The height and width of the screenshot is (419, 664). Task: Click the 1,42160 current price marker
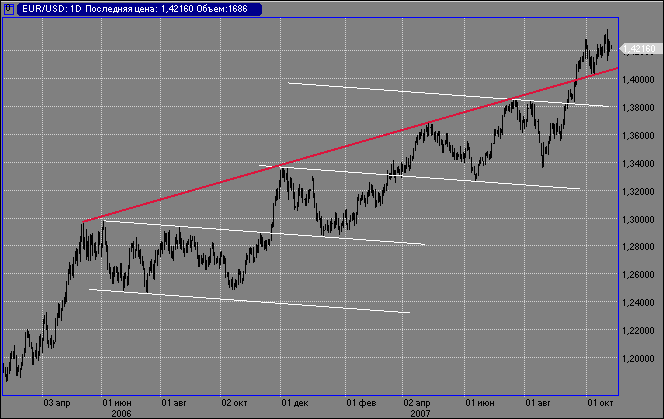[x=638, y=48]
